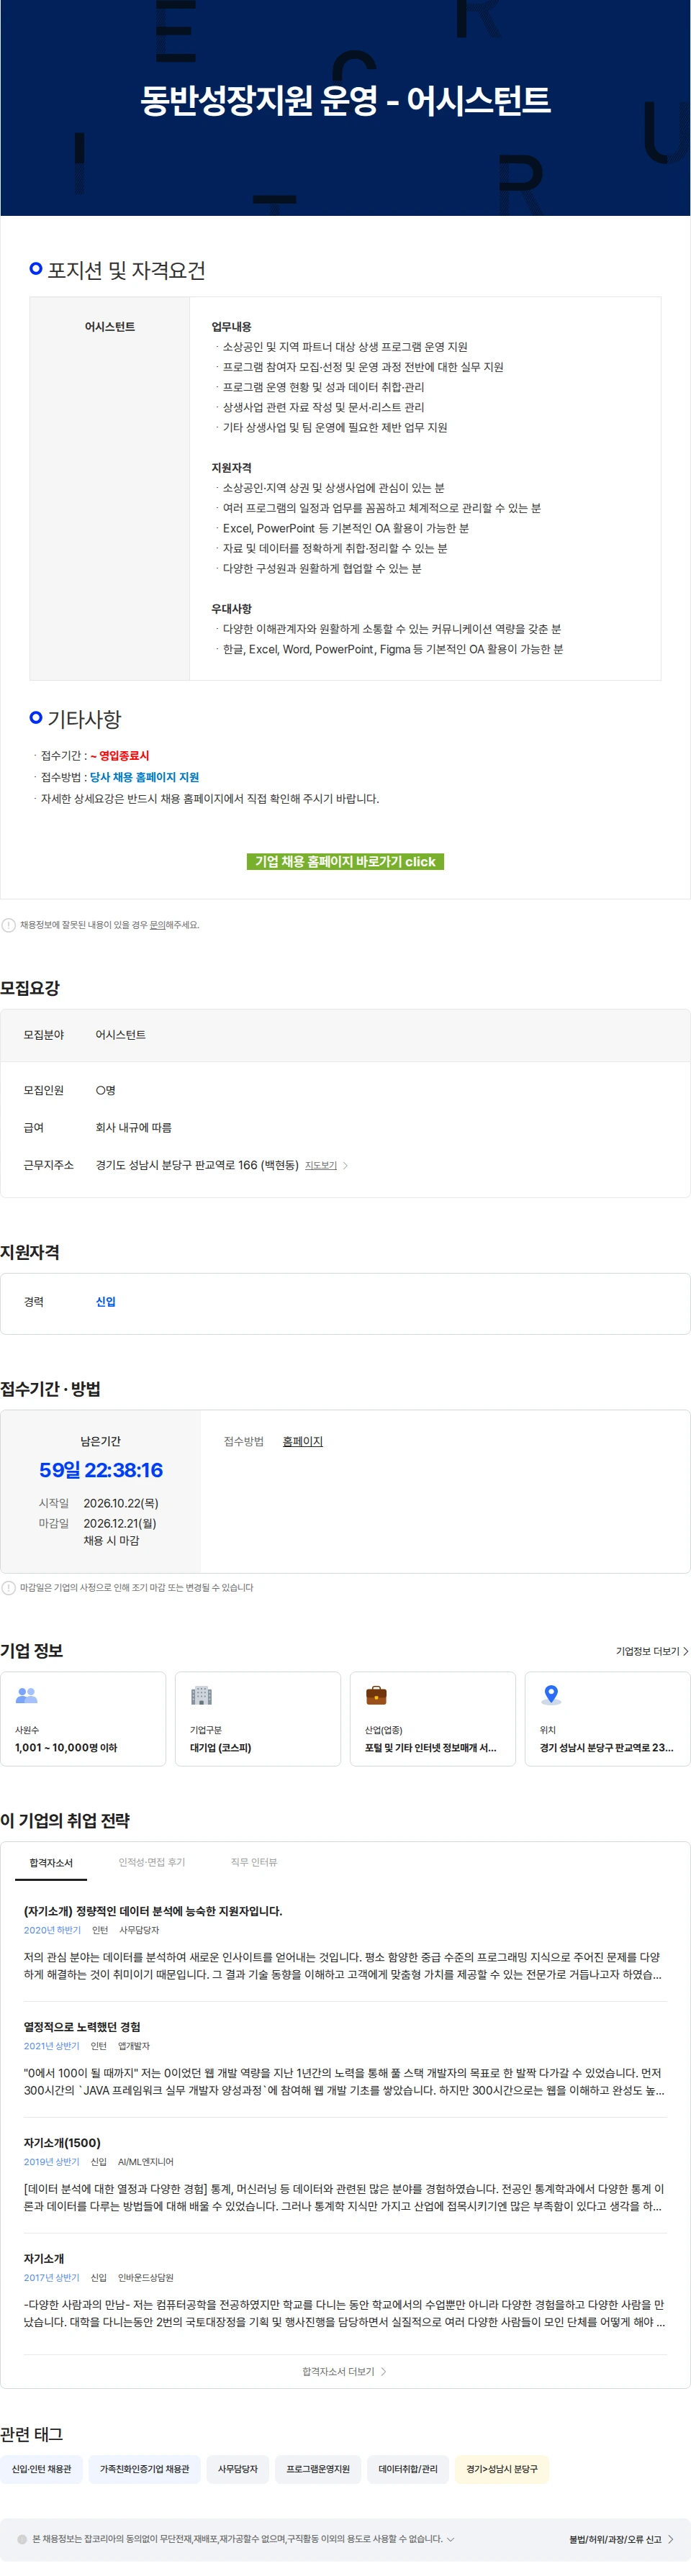Screen dimensions: 691x2576
Task: Click the gray info dot in footer notice
Action: pyautogui.click(x=22, y=2539)
